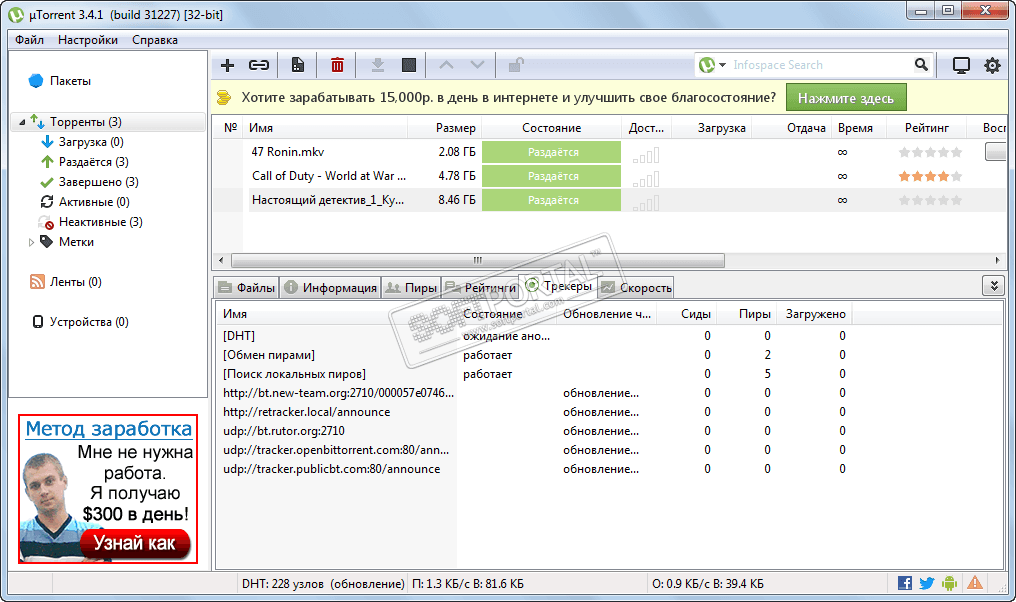Click the Twitter bird icon in status bar
The image size is (1016, 602).
[x=927, y=583]
